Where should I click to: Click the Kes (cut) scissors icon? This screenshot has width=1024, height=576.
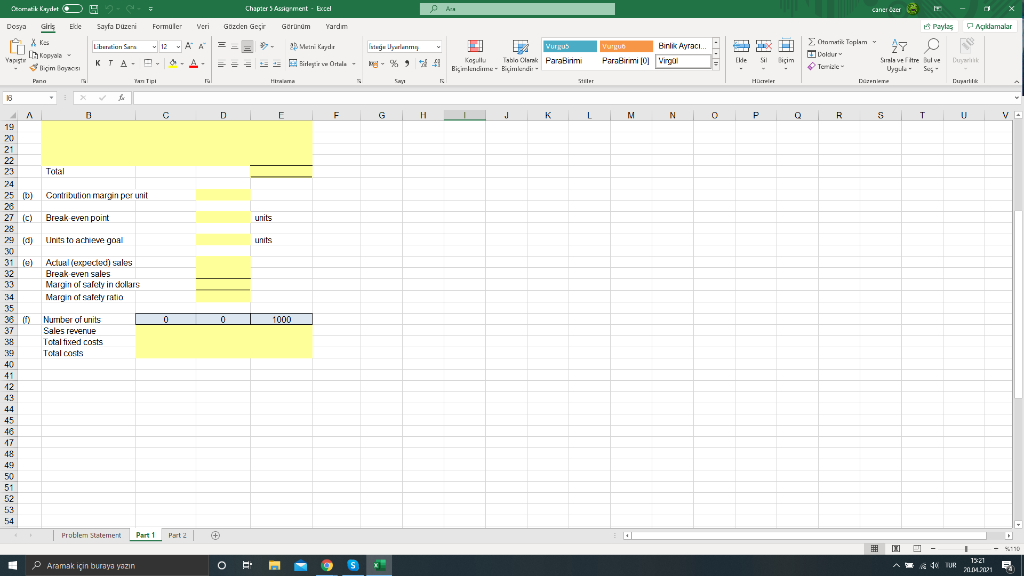(34, 42)
